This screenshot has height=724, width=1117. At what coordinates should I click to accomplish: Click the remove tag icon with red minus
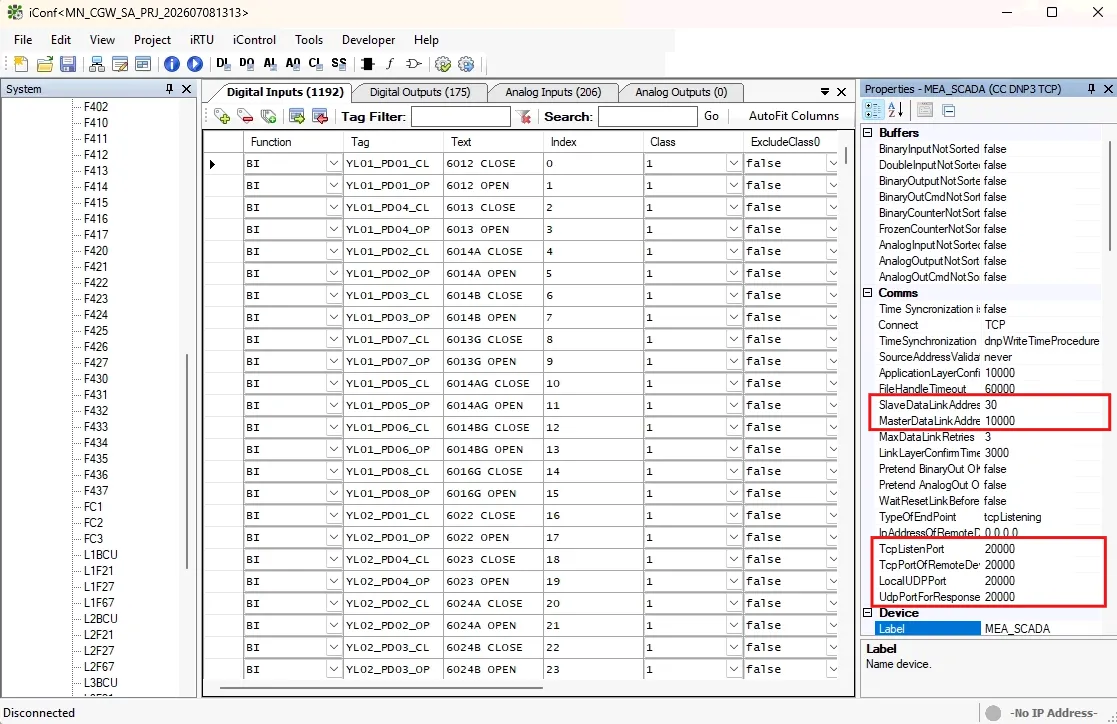(x=245, y=117)
